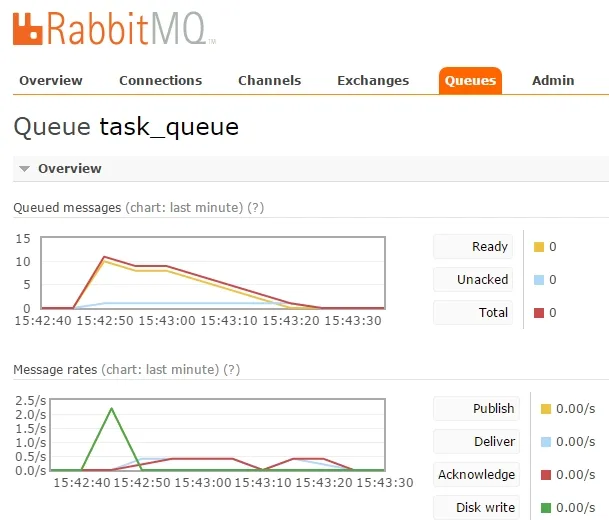
Task: Click the Total legend label
Action: tap(473, 313)
